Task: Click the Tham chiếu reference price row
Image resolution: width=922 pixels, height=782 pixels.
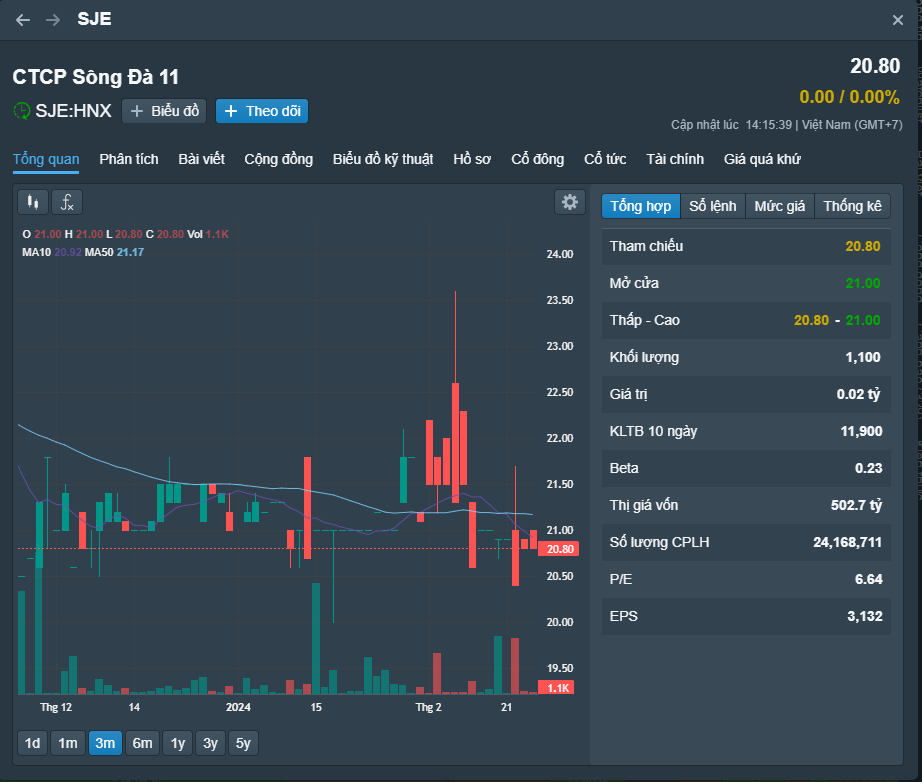Action: [x=746, y=246]
